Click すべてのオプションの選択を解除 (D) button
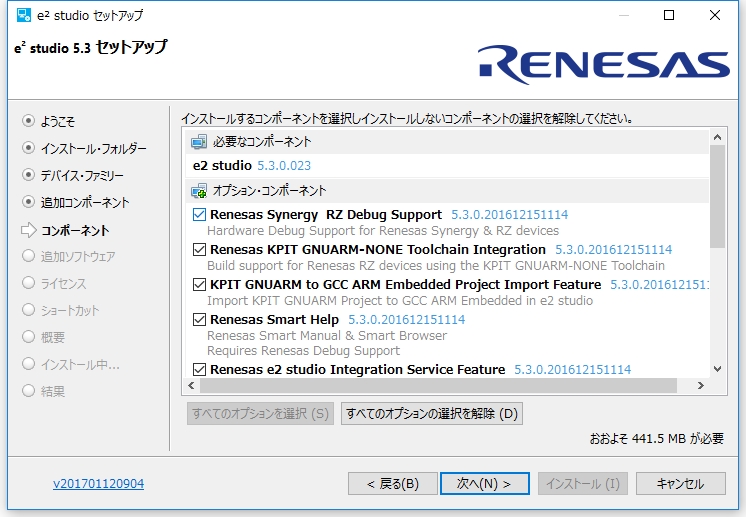 (432, 413)
